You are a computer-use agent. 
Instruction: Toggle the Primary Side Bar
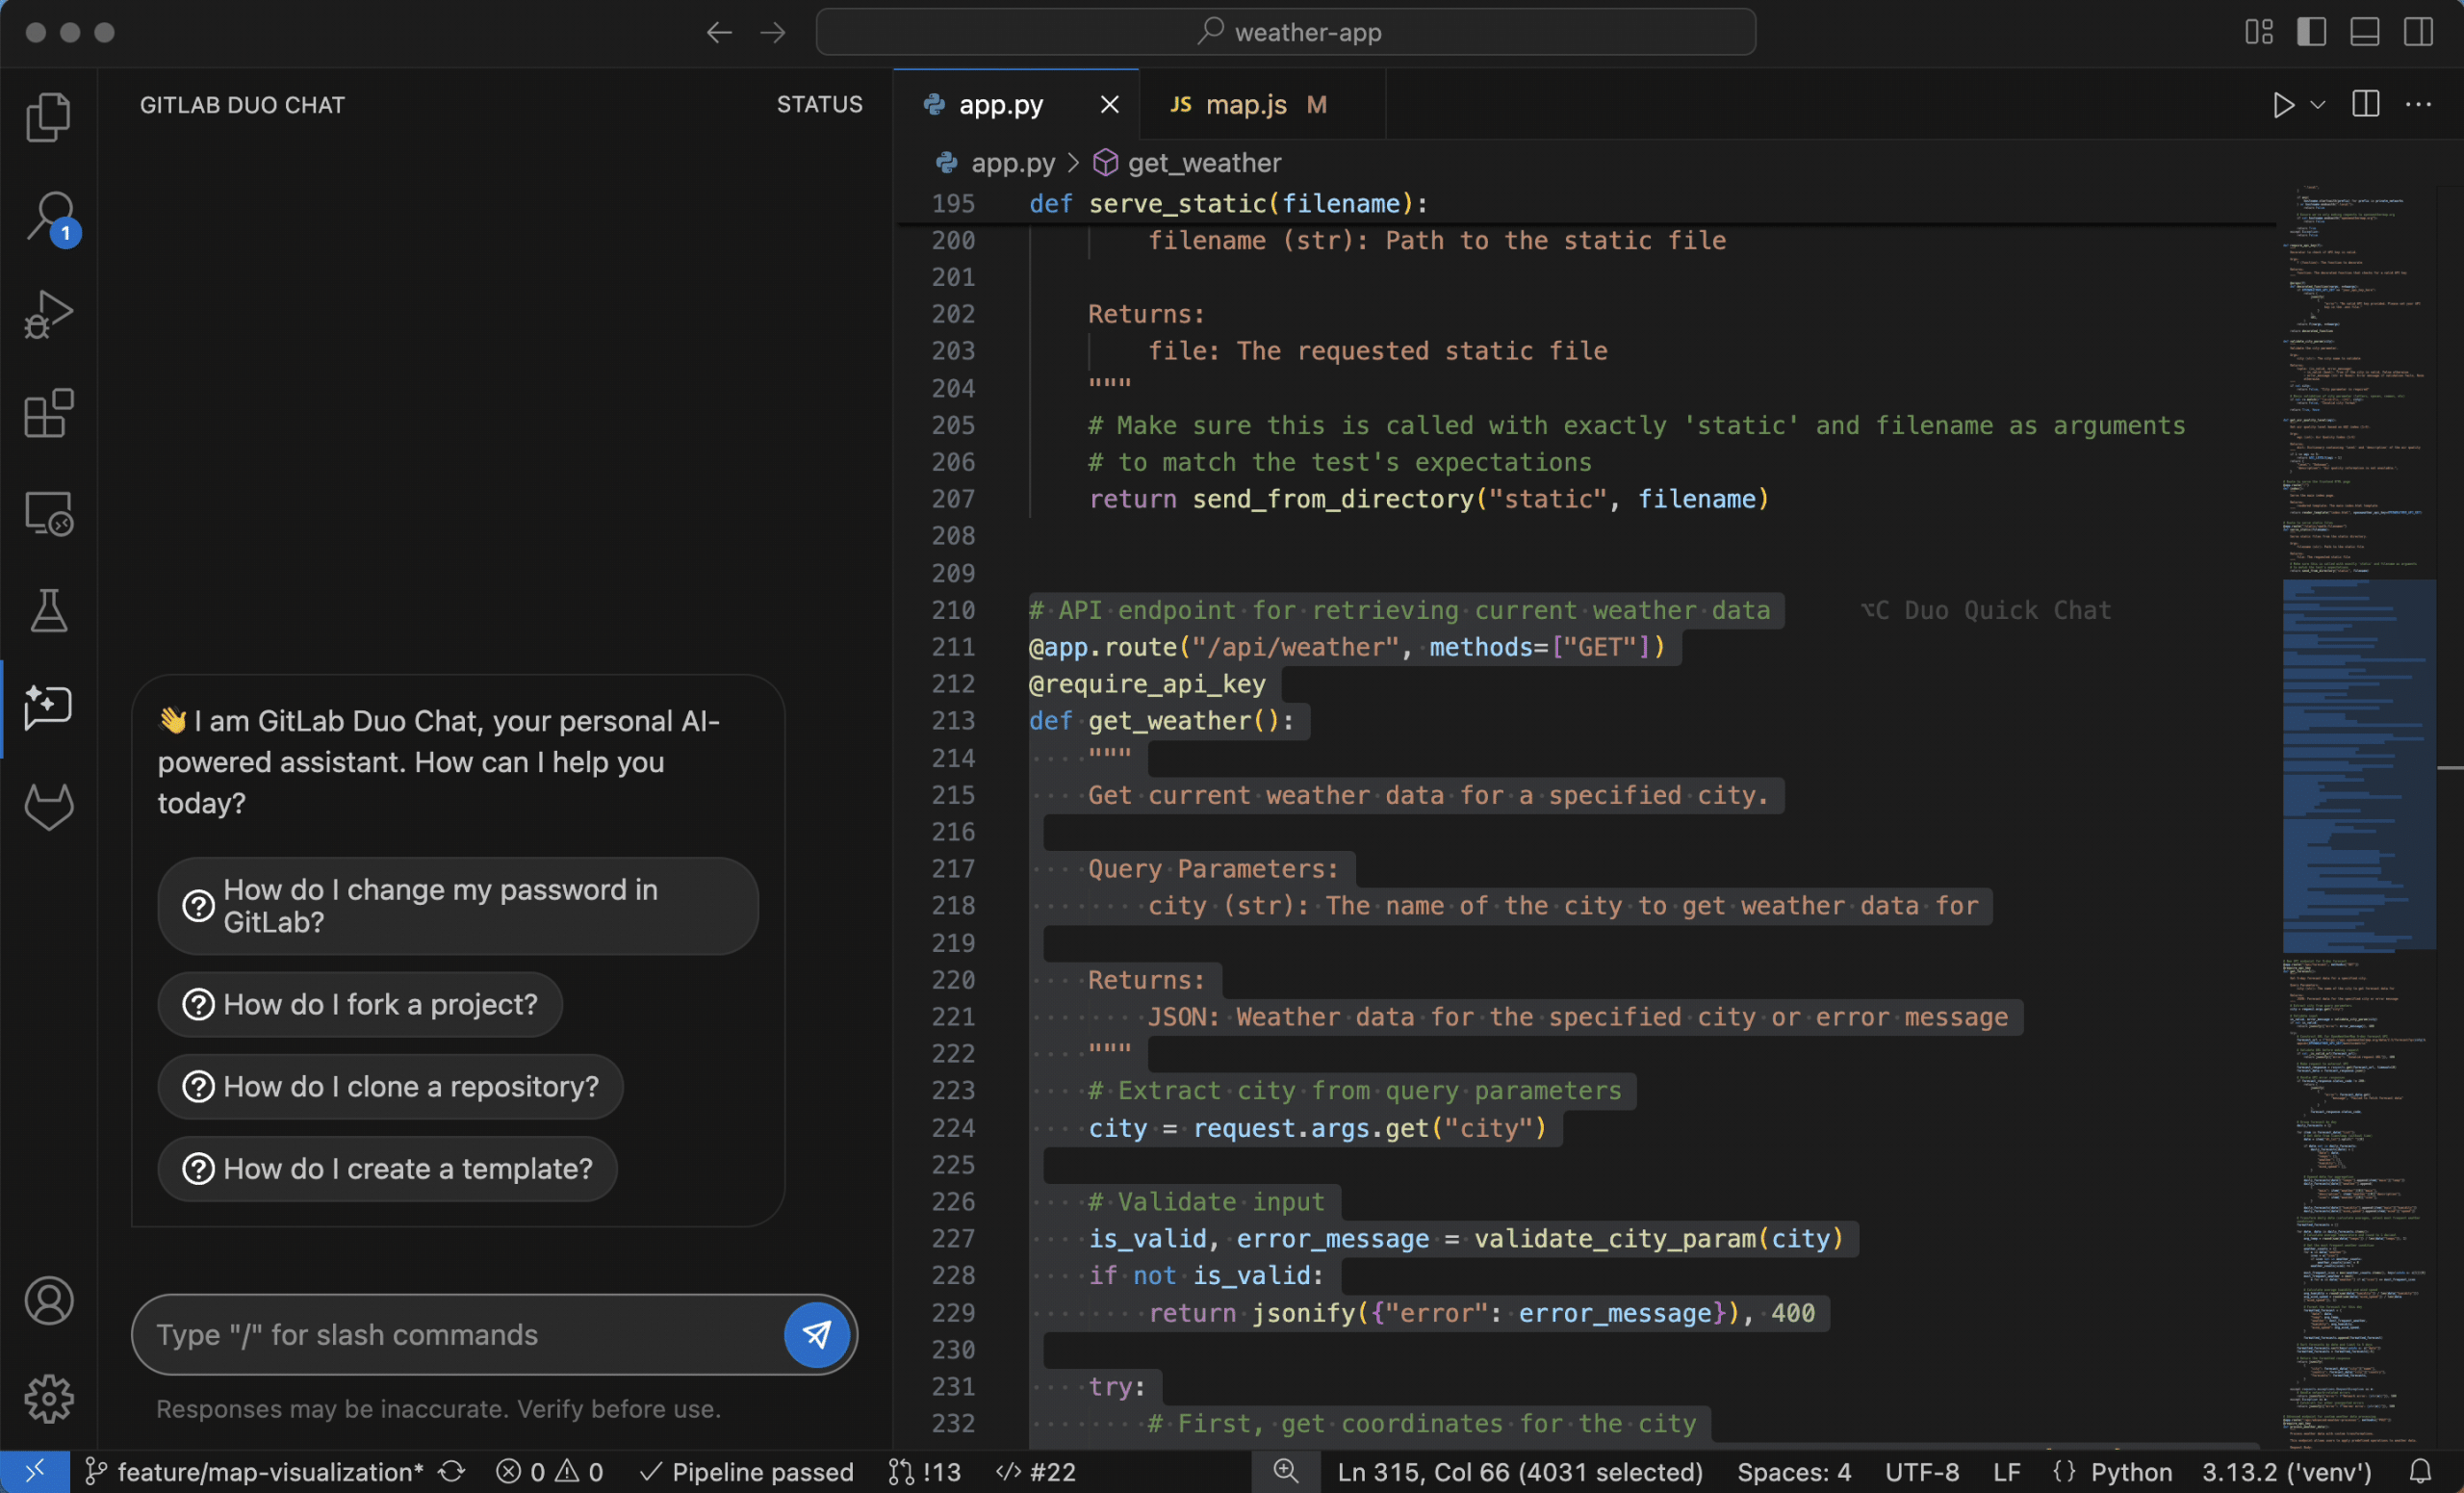2311,32
